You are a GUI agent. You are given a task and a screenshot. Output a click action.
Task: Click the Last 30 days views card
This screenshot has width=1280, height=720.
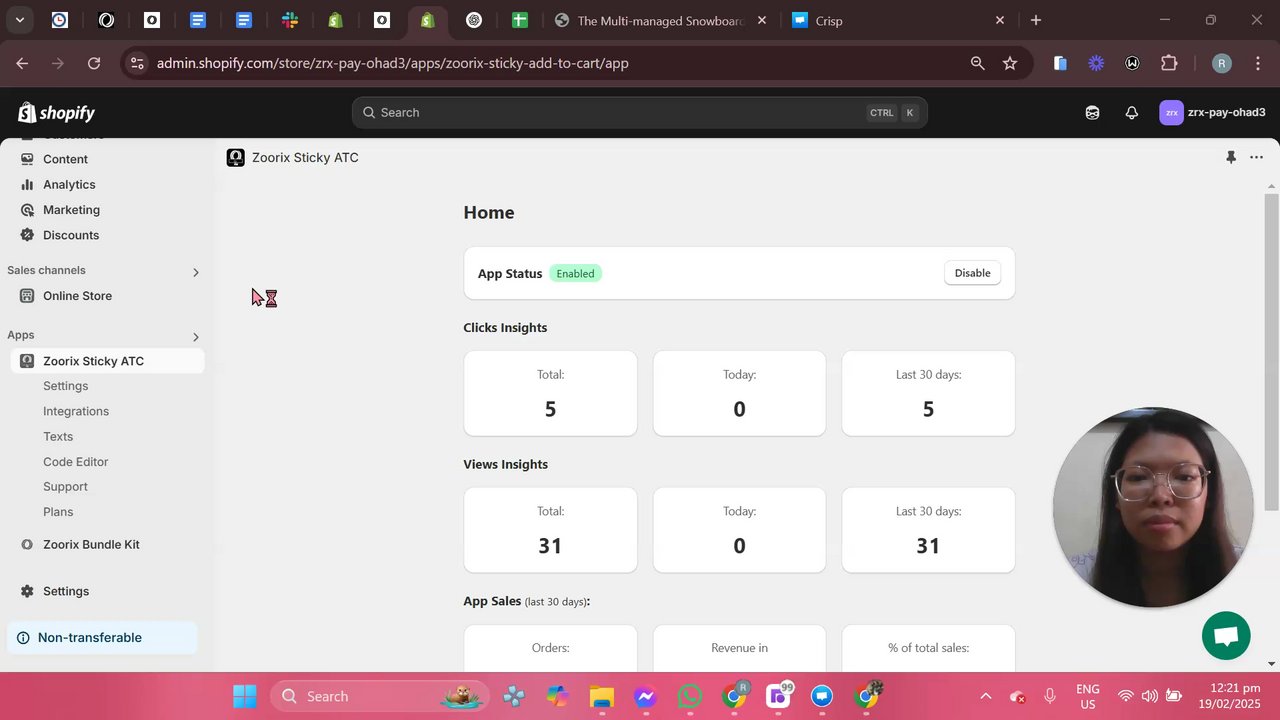click(x=928, y=530)
